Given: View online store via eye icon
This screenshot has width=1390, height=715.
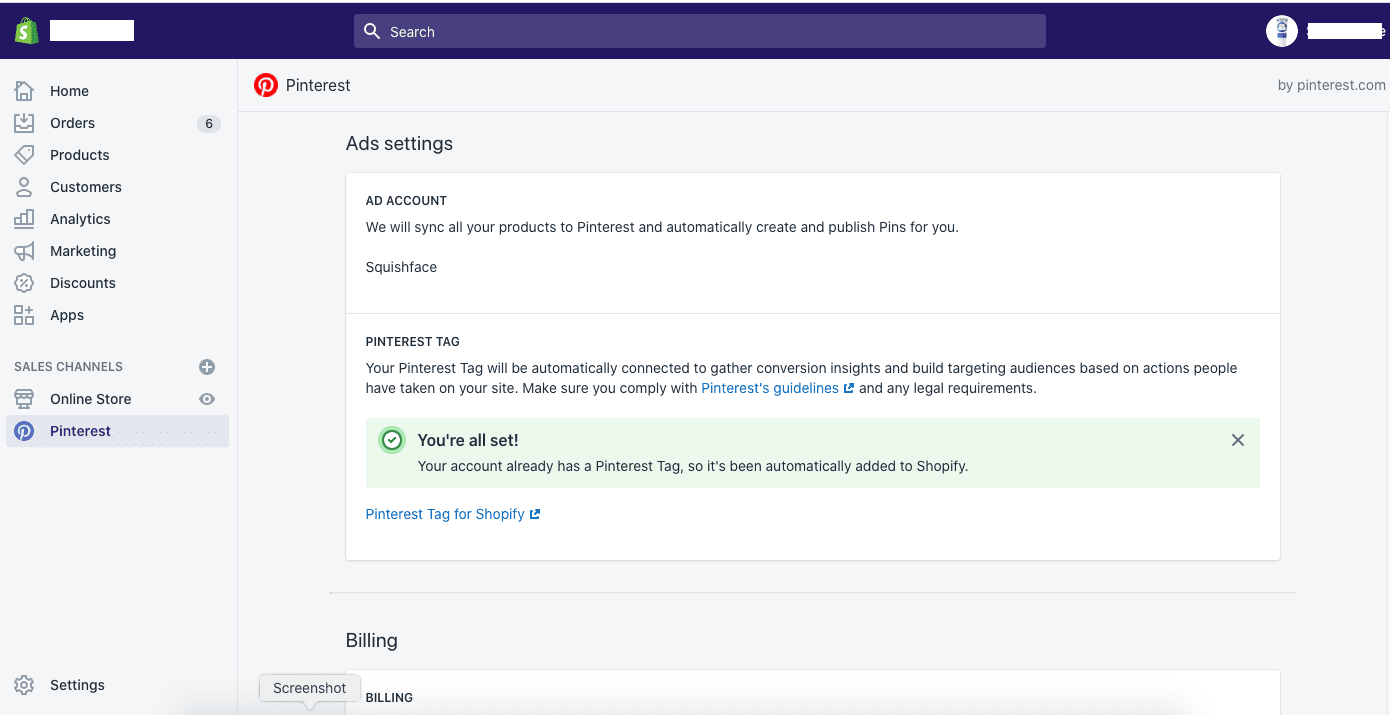Looking at the screenshot, I should [x=207, y=399].
